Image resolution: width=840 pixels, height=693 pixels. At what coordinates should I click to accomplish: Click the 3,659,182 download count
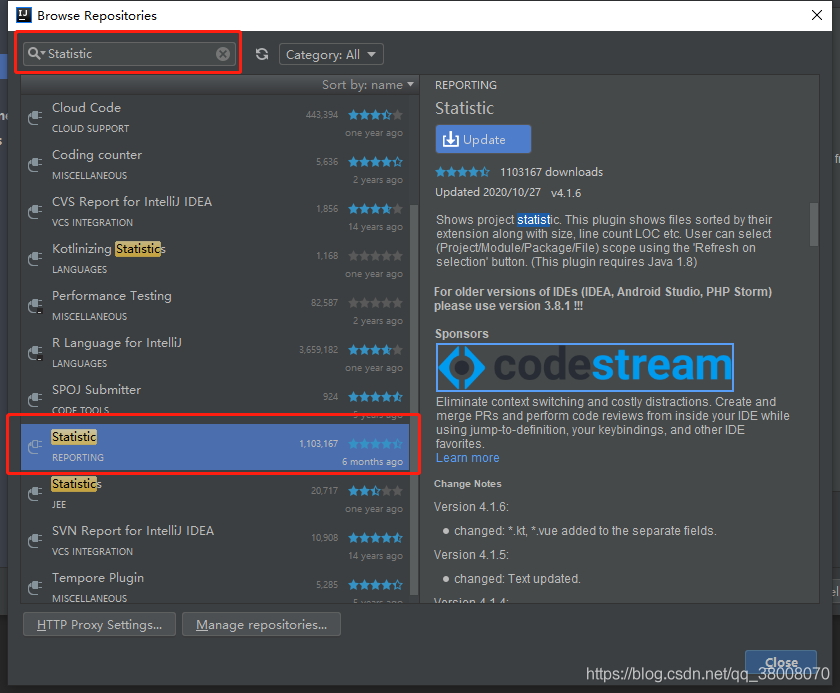[x=319, y=350]
